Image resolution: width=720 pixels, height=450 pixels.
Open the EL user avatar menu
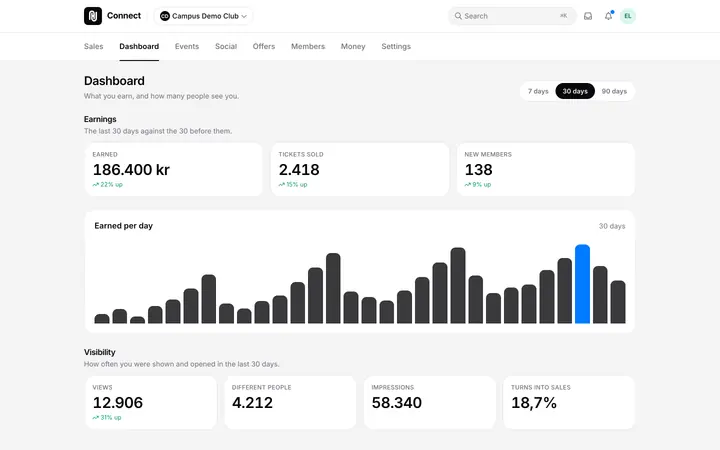[628, 16]
